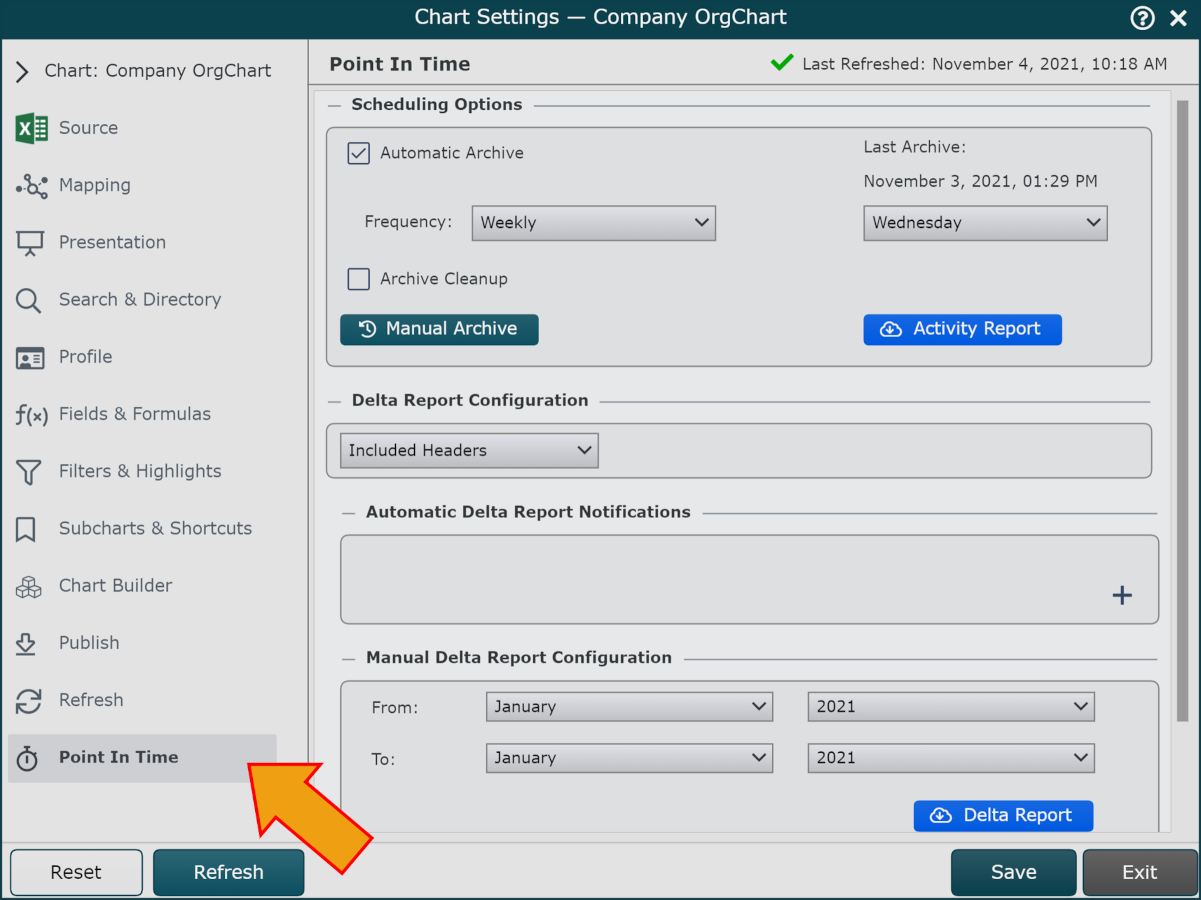Viewport: 1201px width, 900px height.
Task: Enable the Archive Cleanup checkbox
Action: tap(359, 279)
